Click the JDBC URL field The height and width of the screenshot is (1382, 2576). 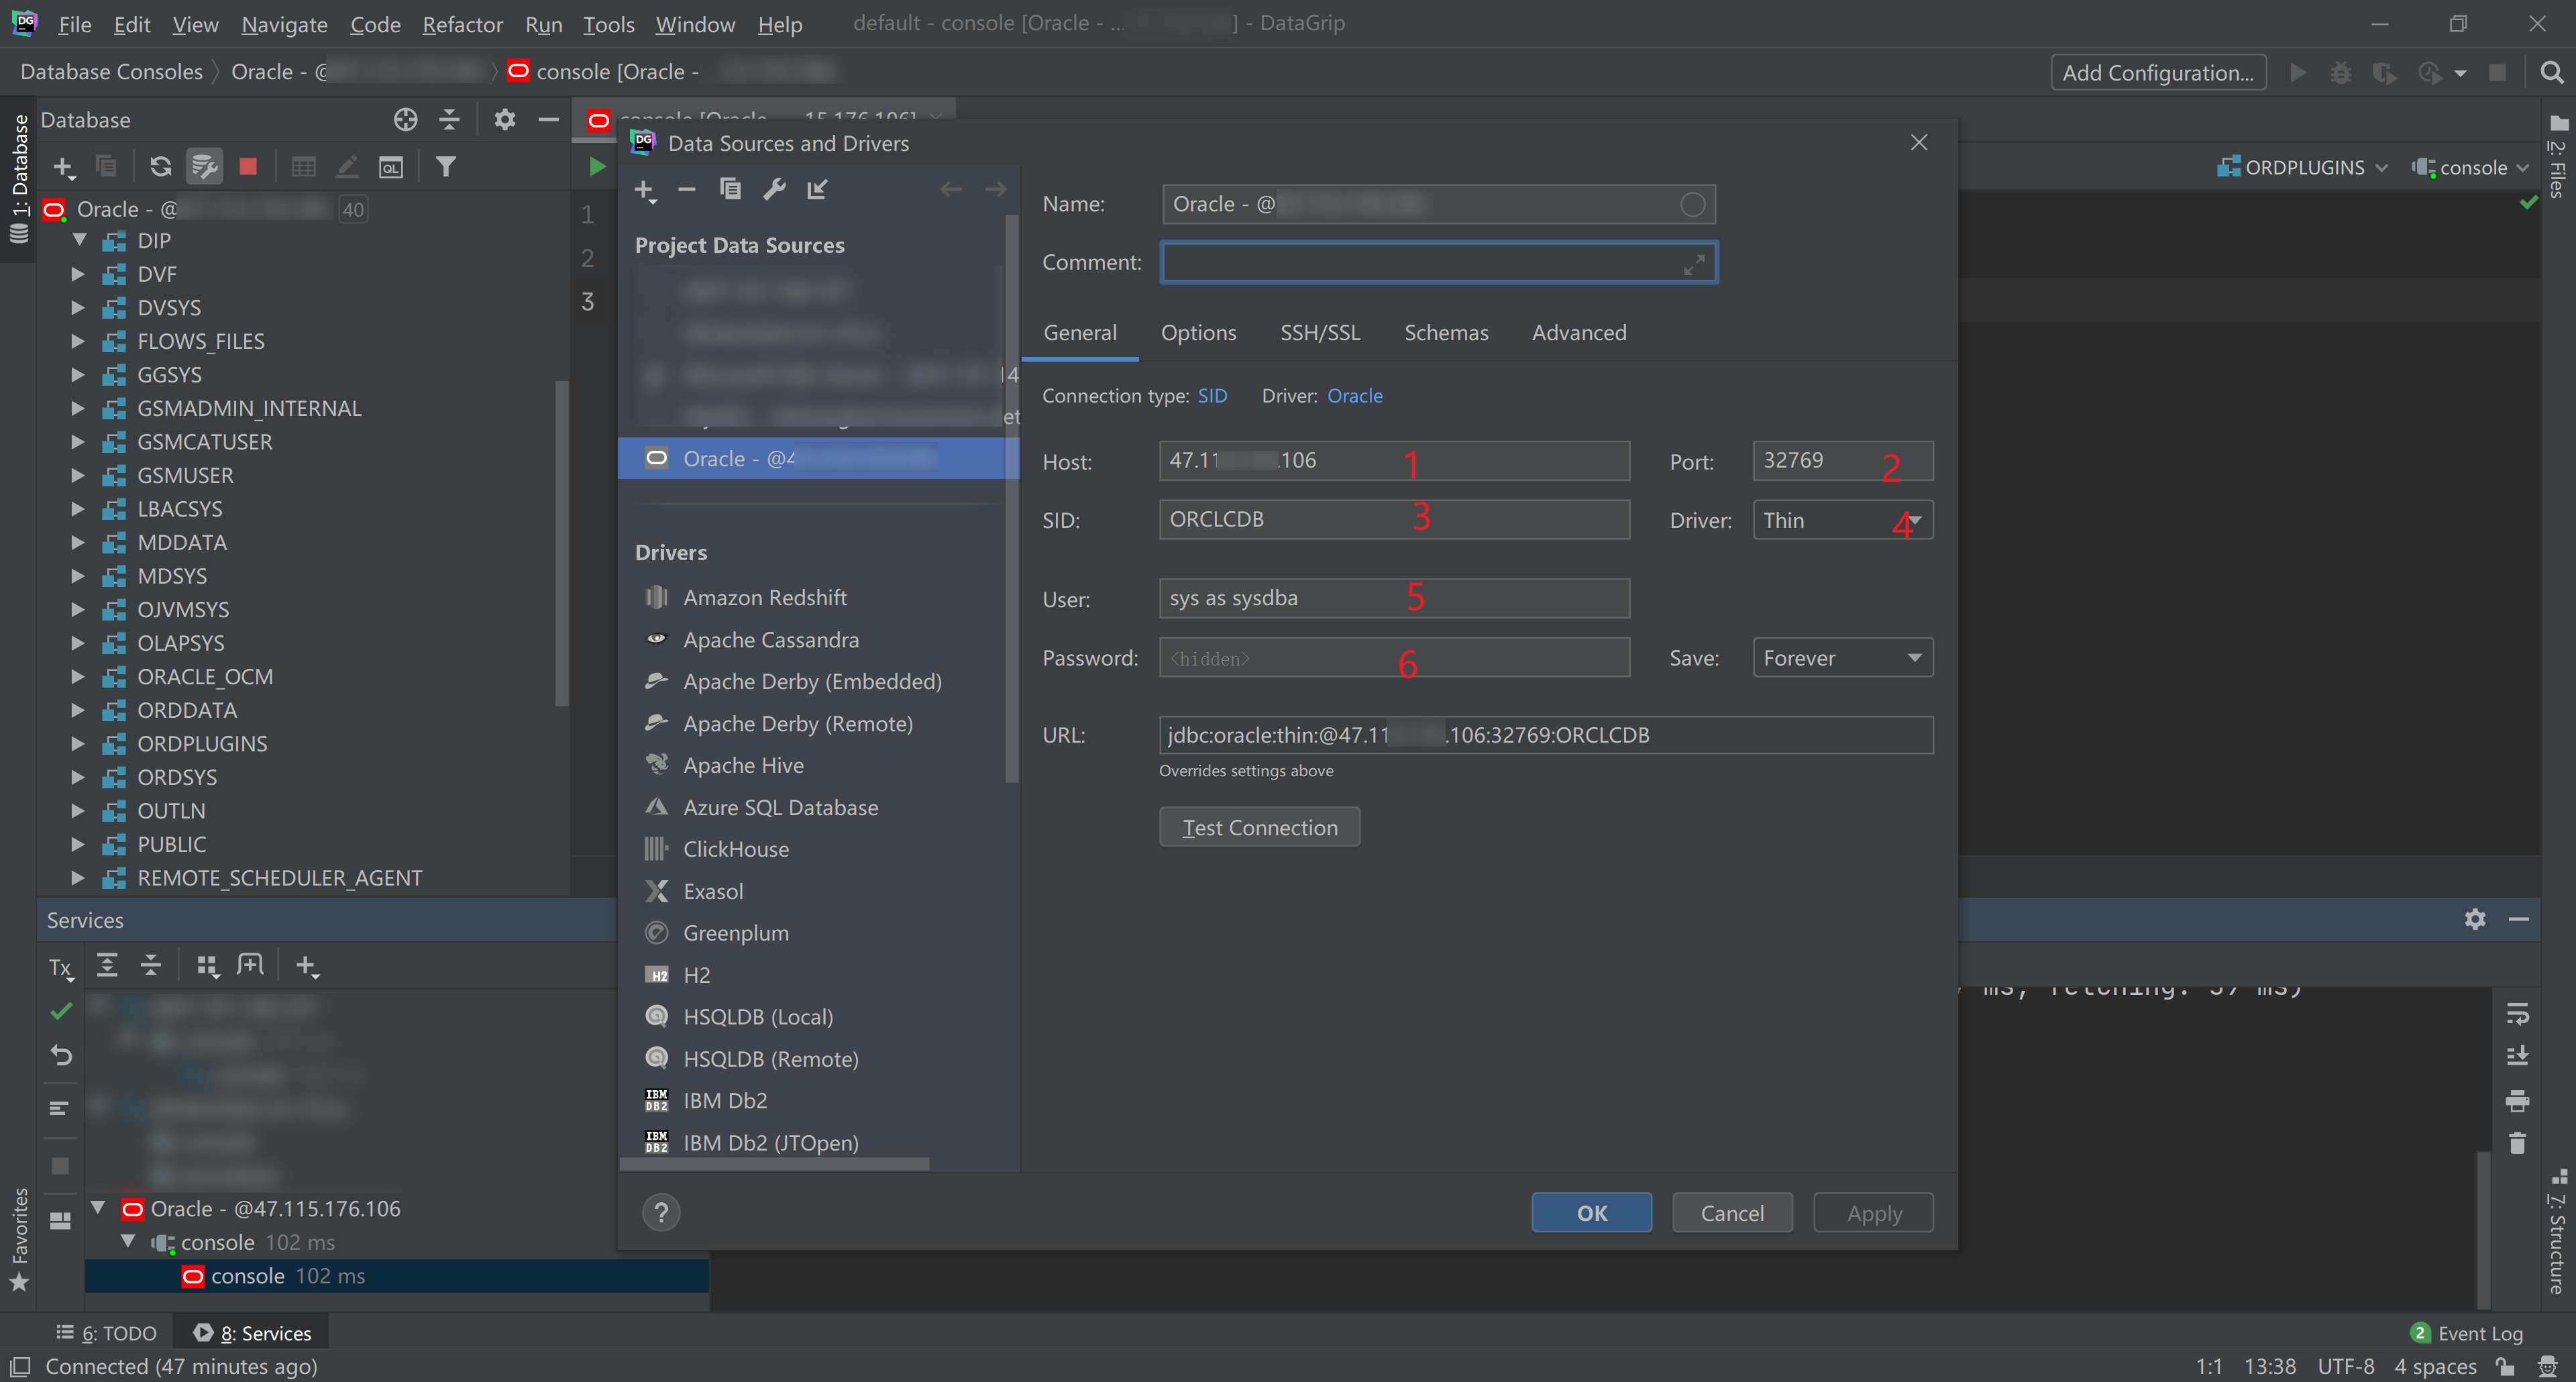click(x=1546, y=735)
